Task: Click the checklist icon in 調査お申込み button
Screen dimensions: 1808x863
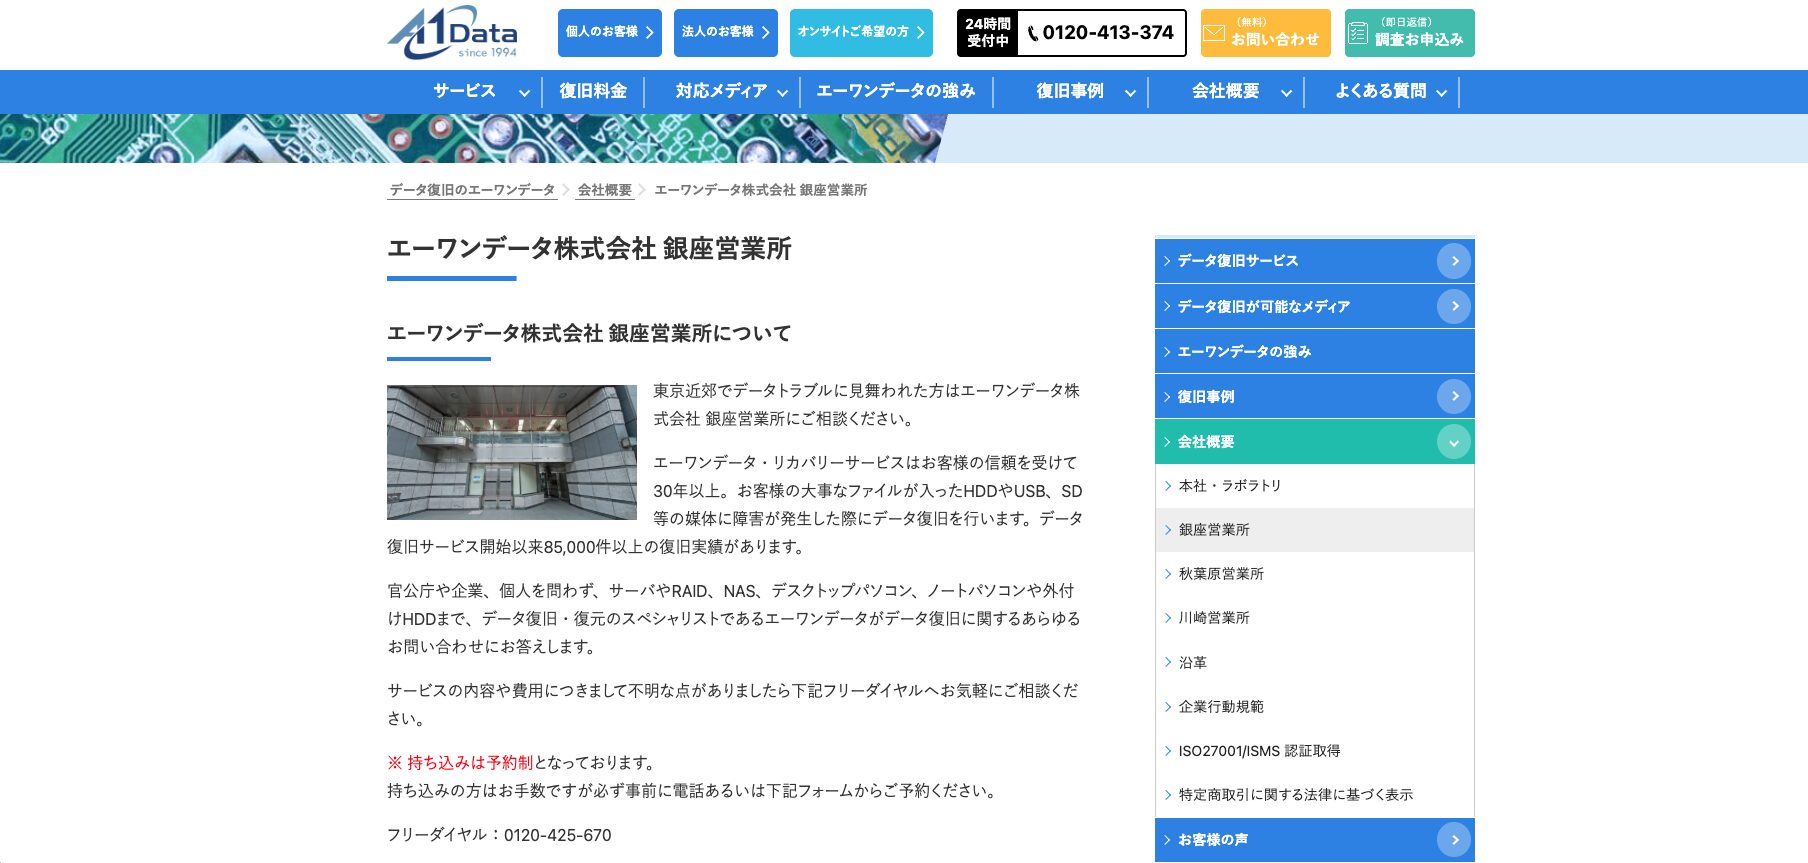Action: 1358,33
